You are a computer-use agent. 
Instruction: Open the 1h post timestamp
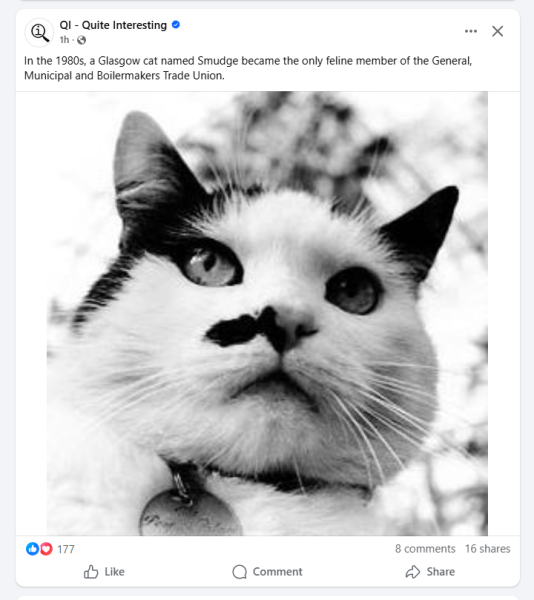tap(64, 40)
